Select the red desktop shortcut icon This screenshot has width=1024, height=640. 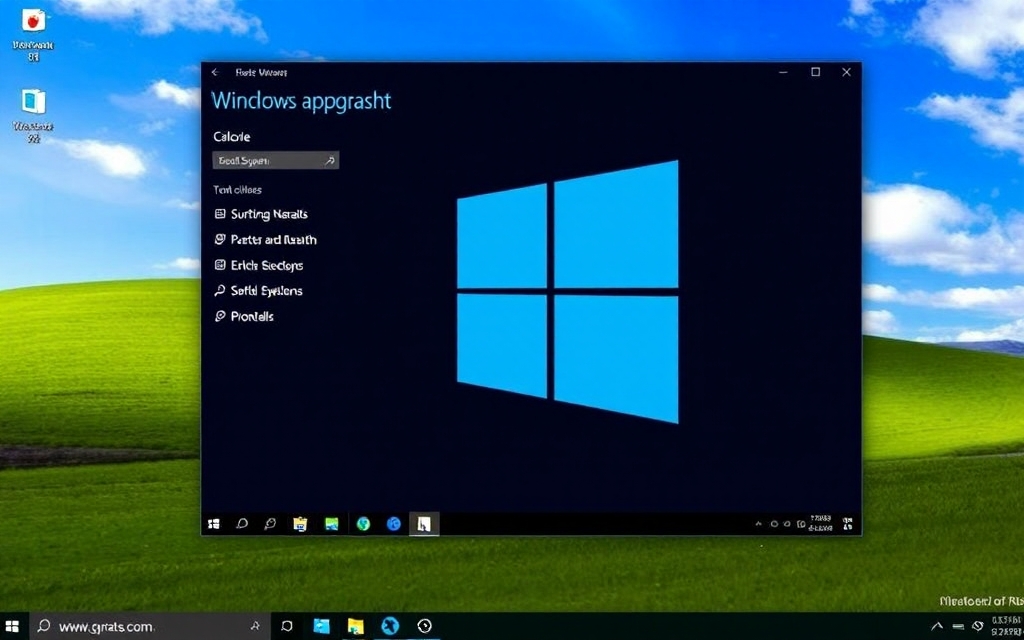pos(33,20)
